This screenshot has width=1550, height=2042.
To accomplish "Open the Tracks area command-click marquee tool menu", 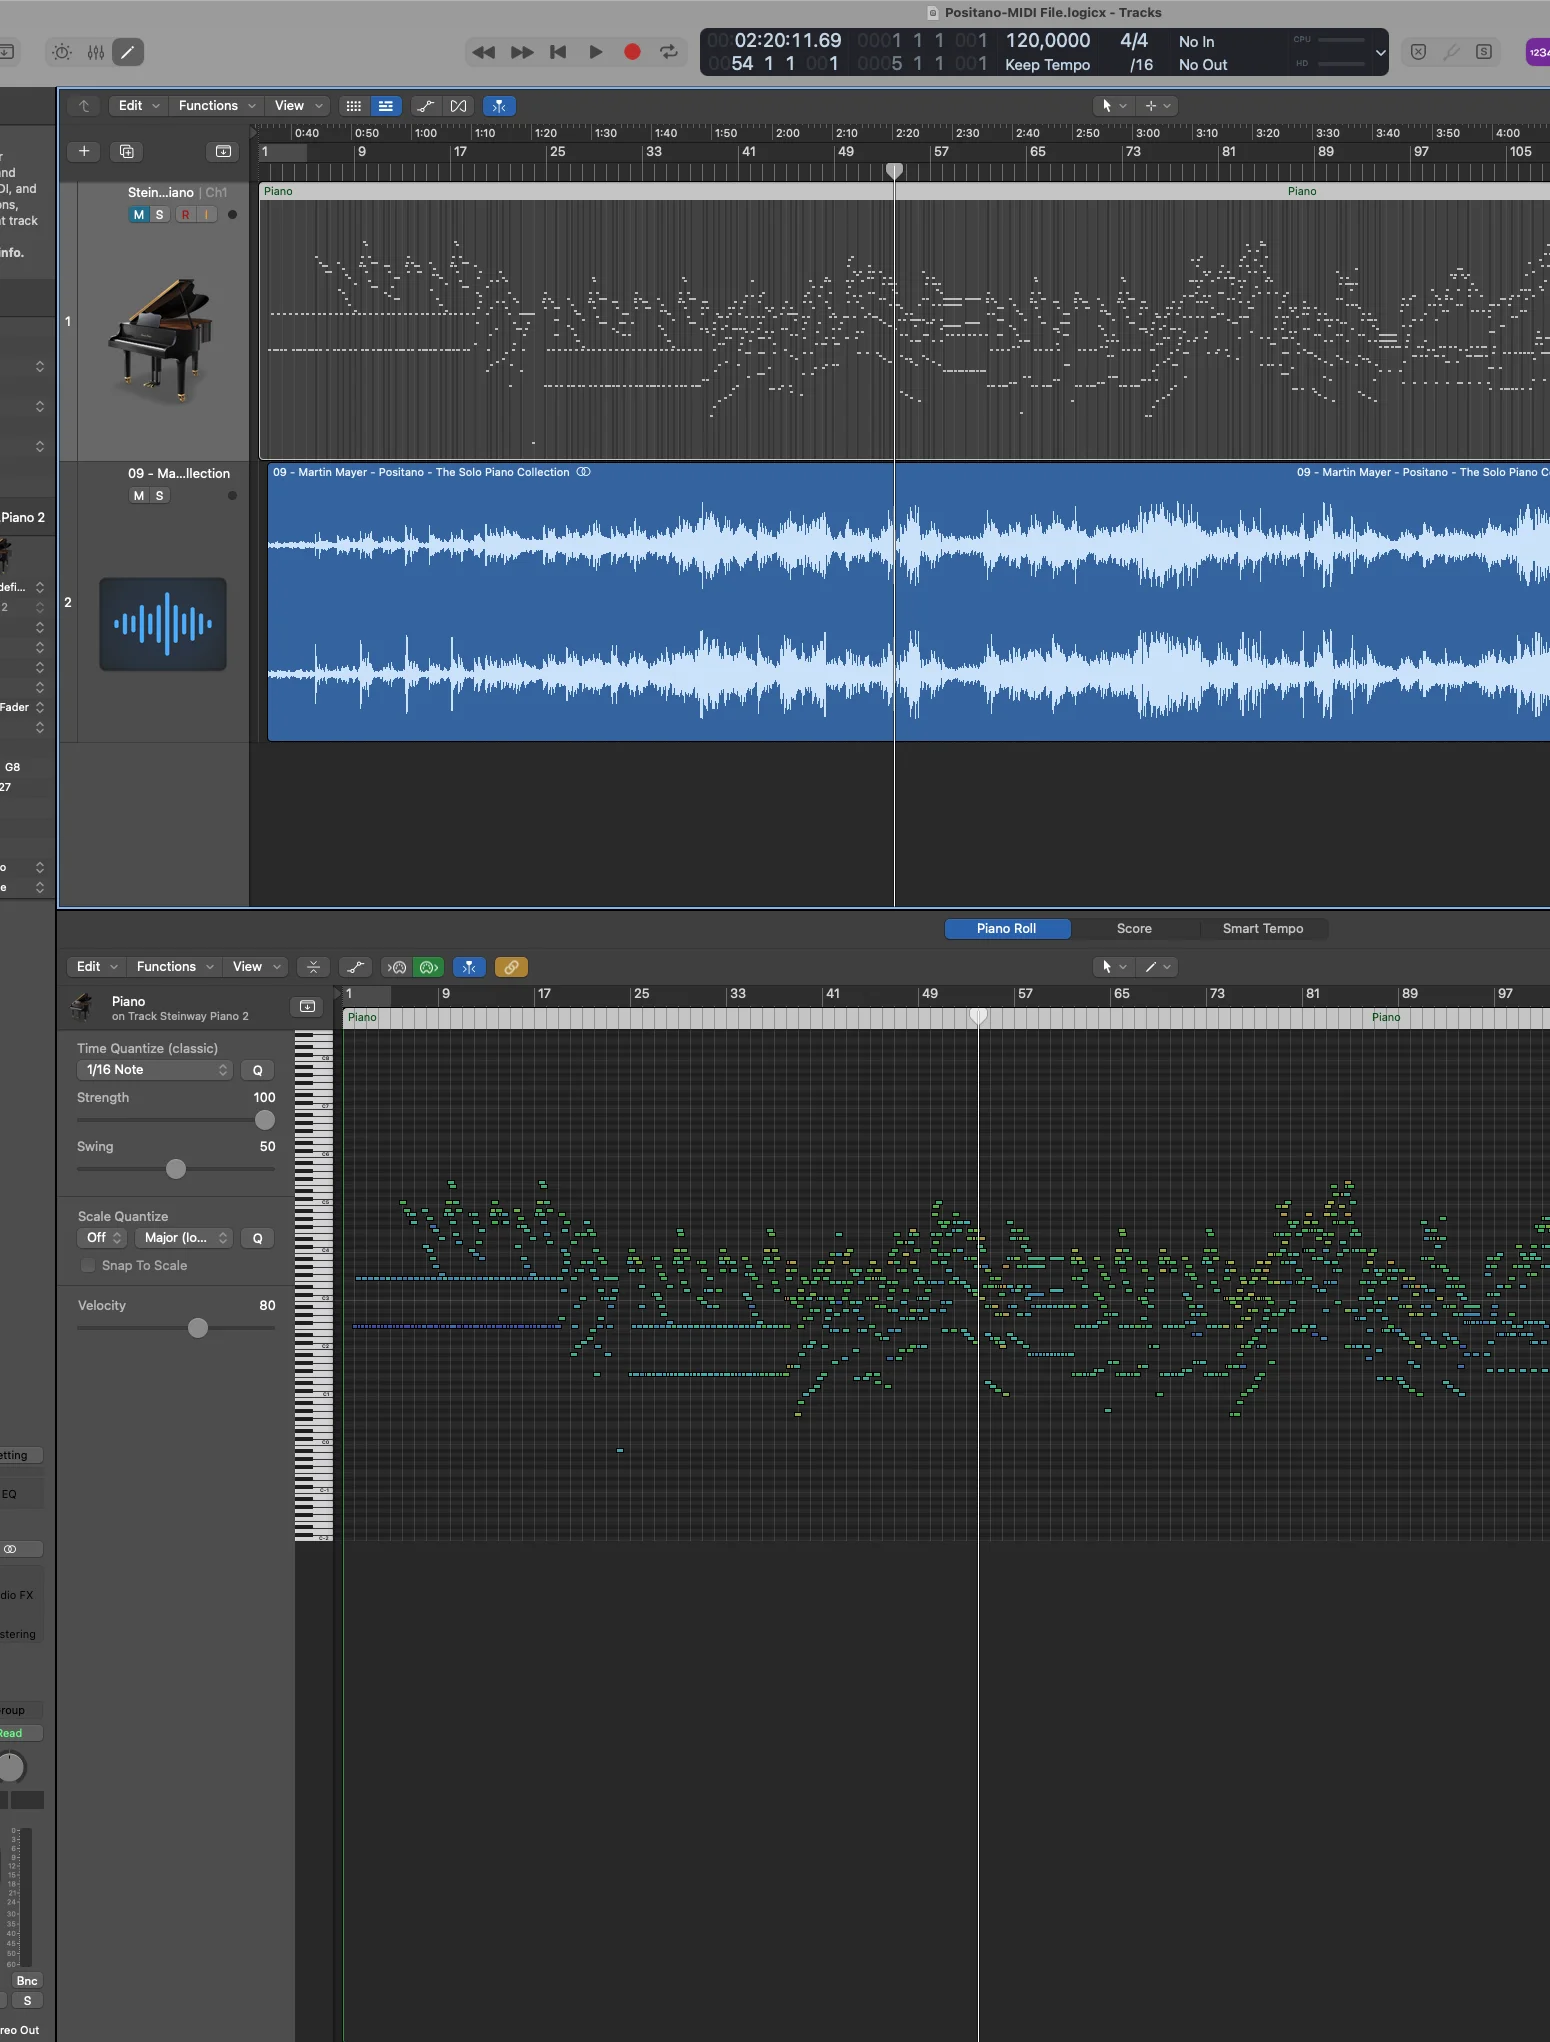I will pos(1157,106).
